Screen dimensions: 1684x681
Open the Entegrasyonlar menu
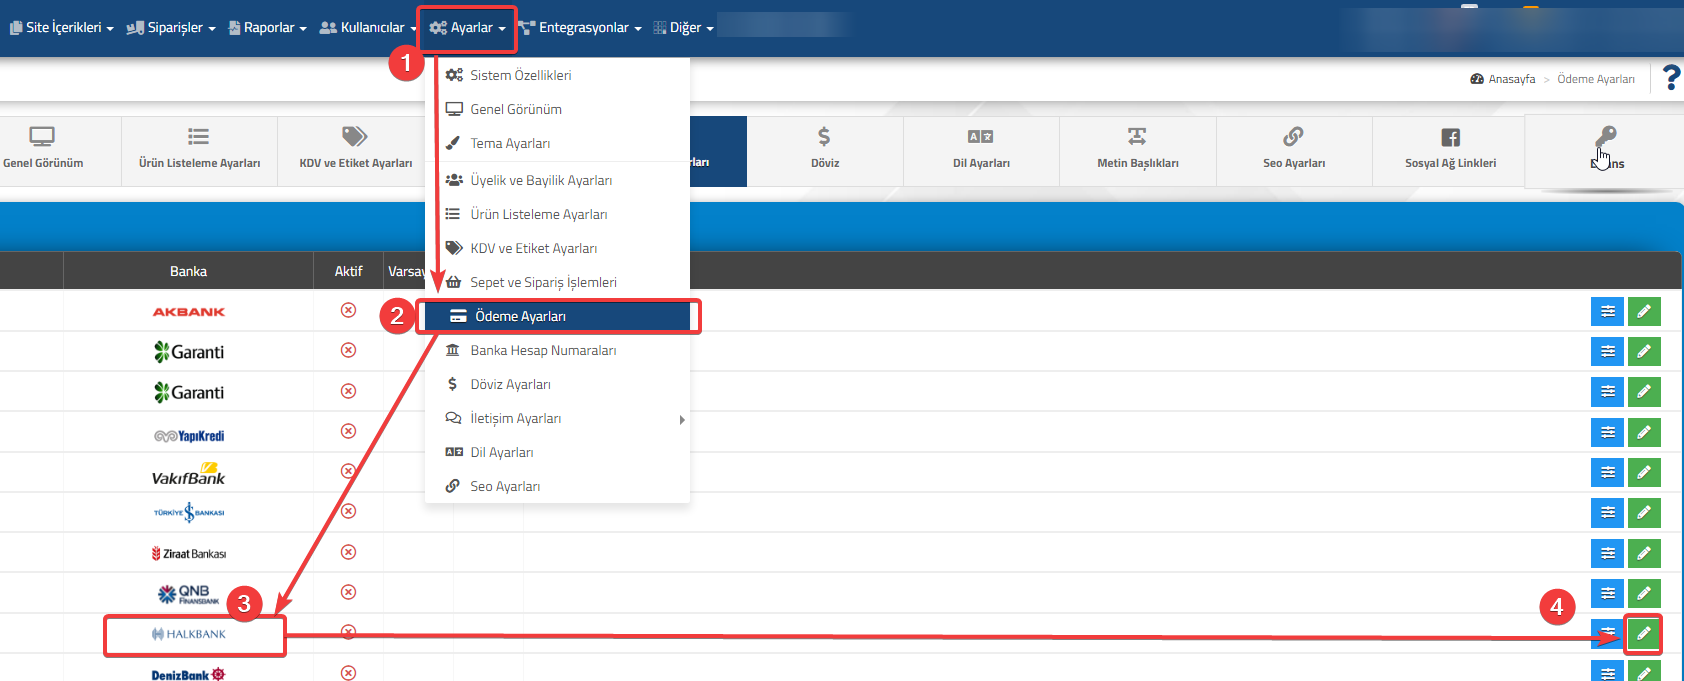579,28
